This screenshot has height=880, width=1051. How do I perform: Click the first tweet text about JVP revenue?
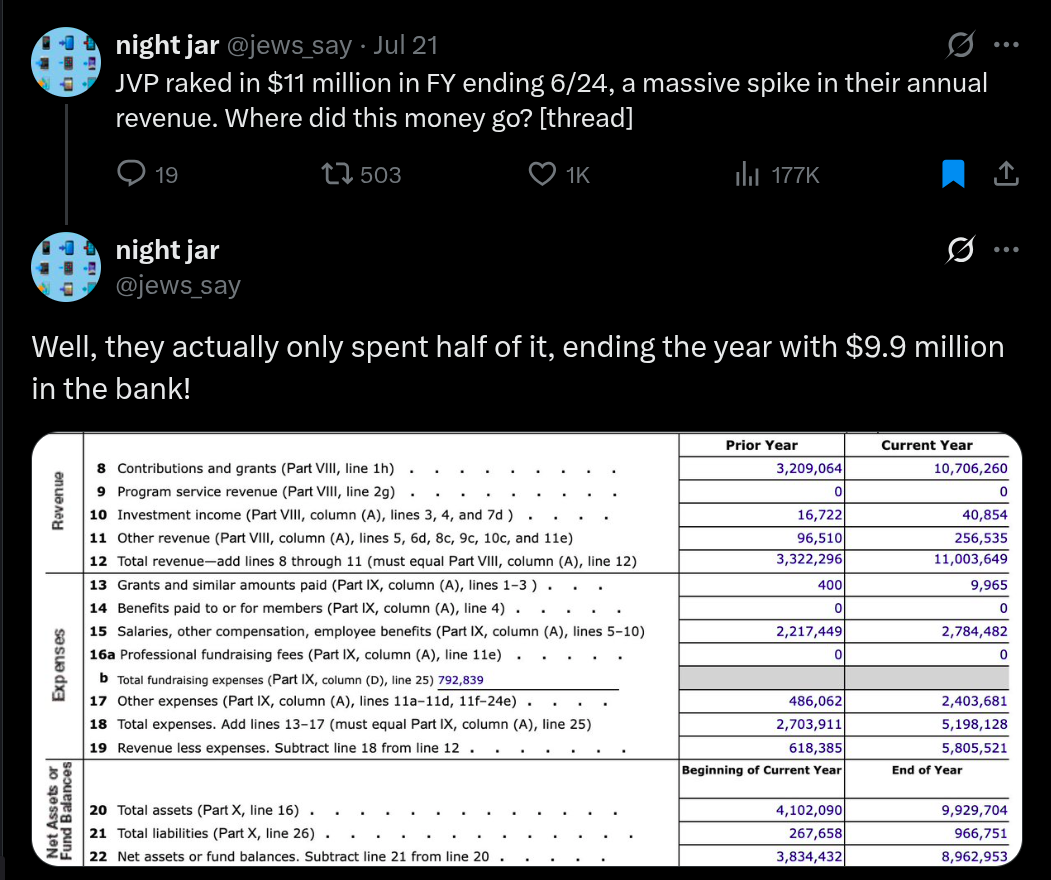pos(550,100)
